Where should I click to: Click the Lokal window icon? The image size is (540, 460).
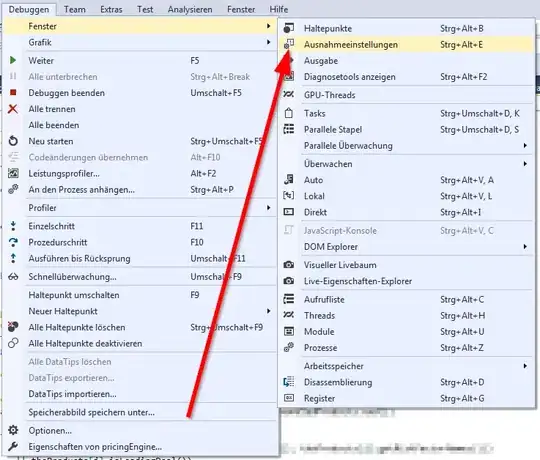pyautogui.click(x=289, y=196)
